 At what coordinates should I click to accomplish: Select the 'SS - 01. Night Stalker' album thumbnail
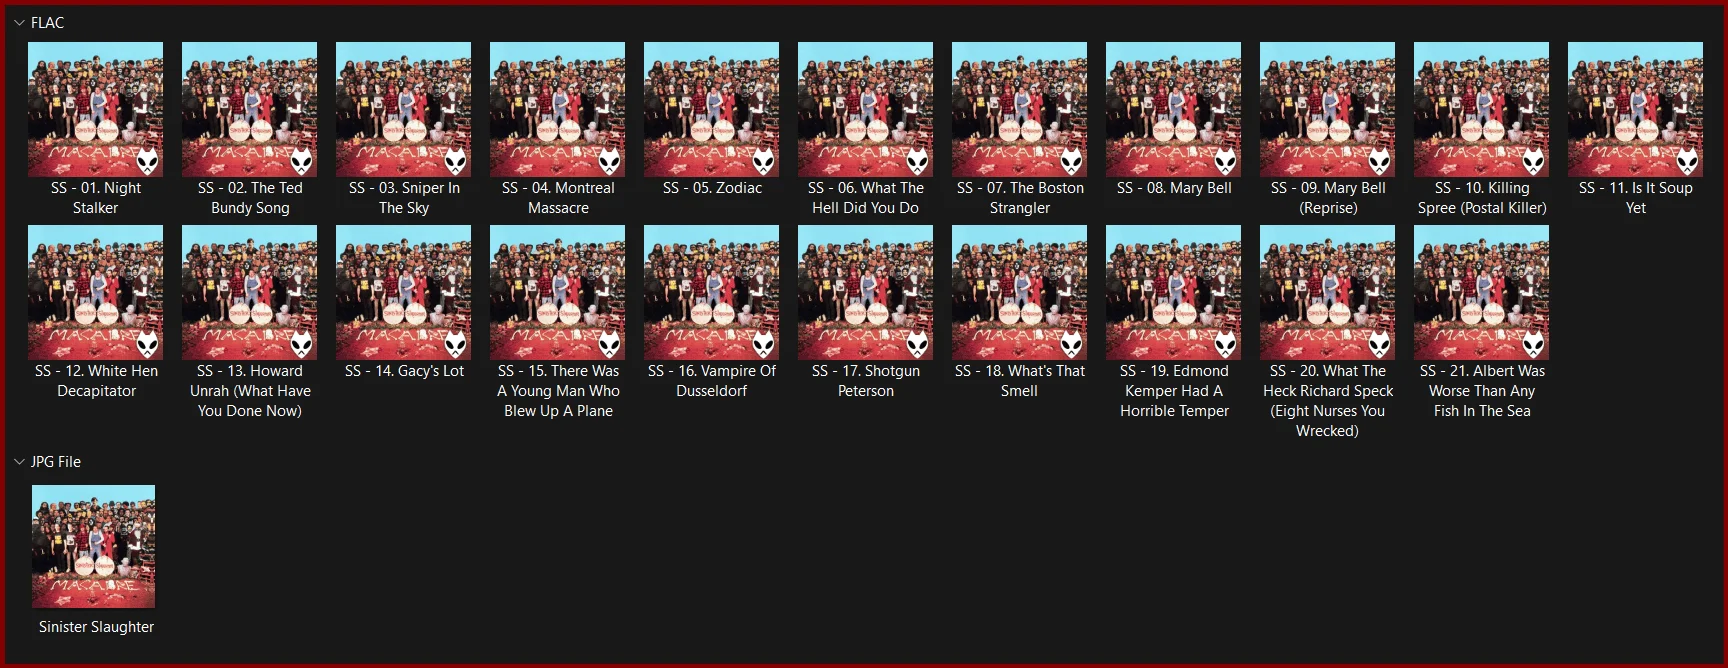click(96, 109)
